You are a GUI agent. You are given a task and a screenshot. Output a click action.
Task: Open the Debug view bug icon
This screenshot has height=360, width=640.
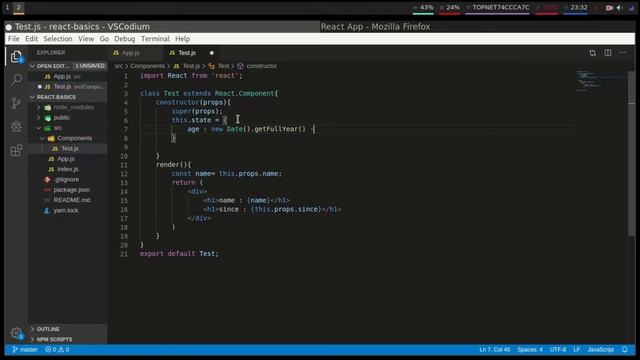coord(16,127)
